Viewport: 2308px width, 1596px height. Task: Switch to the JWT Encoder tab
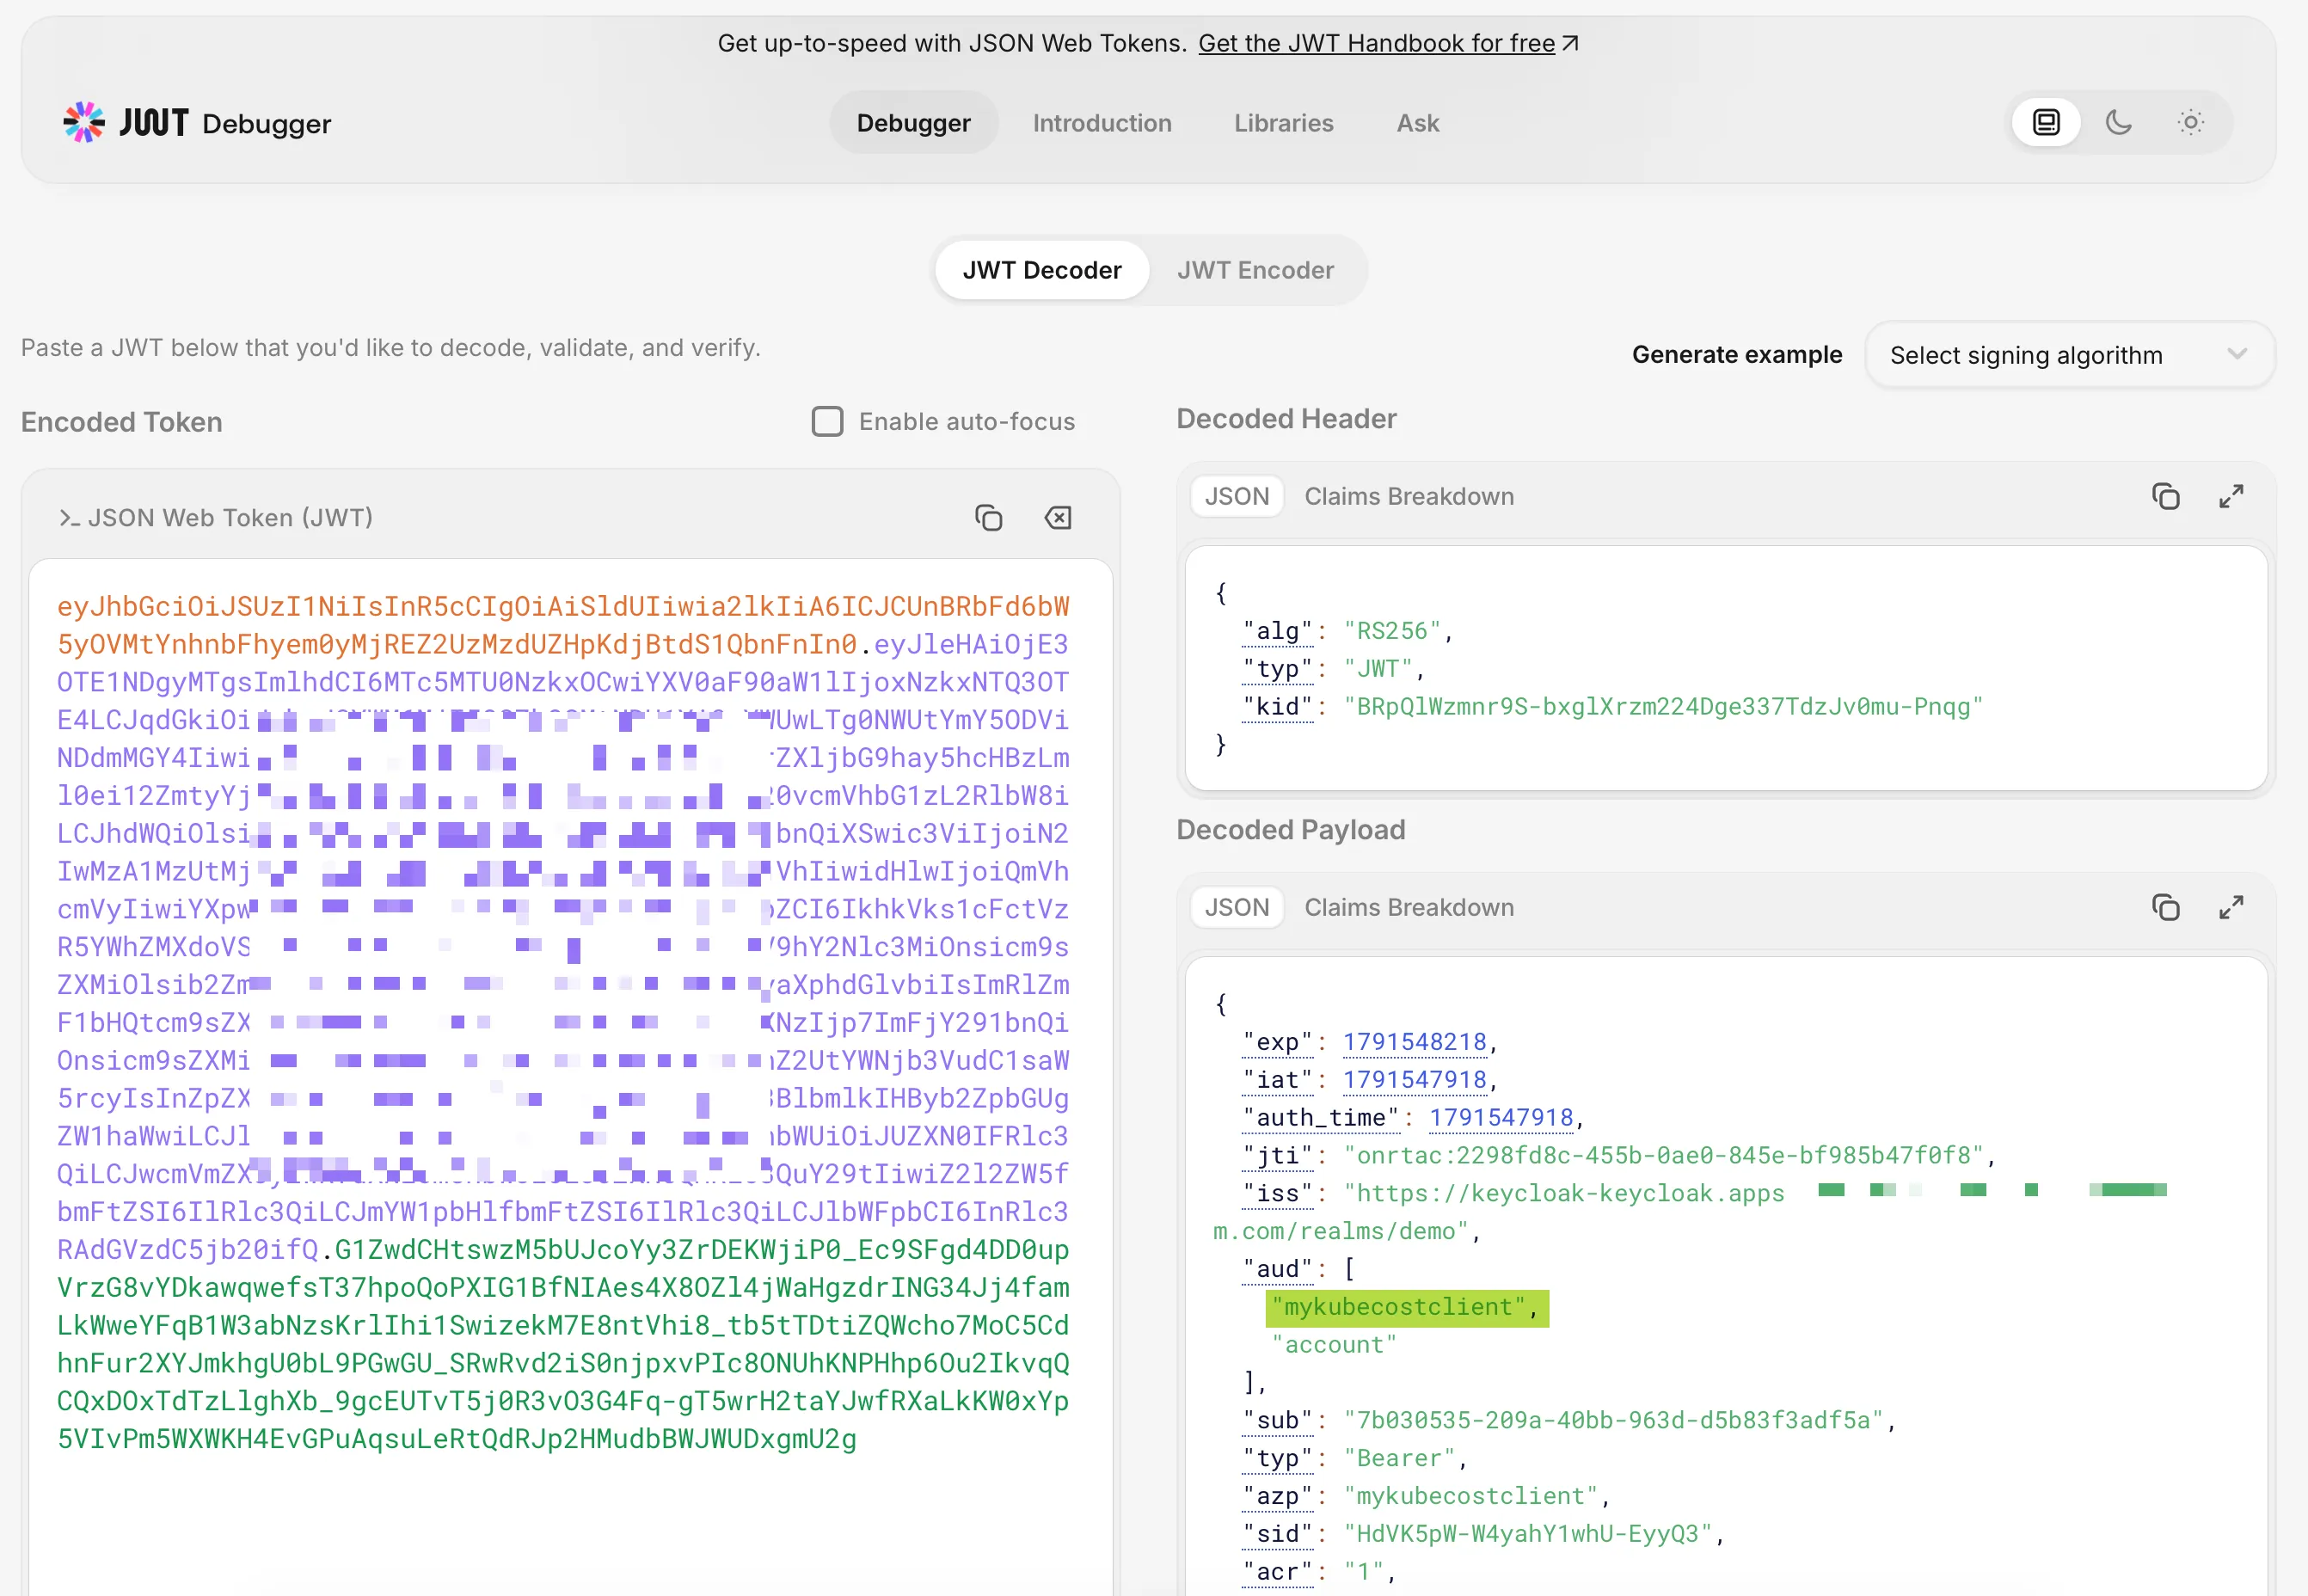pyautogui.click(x=1255, y=270)
